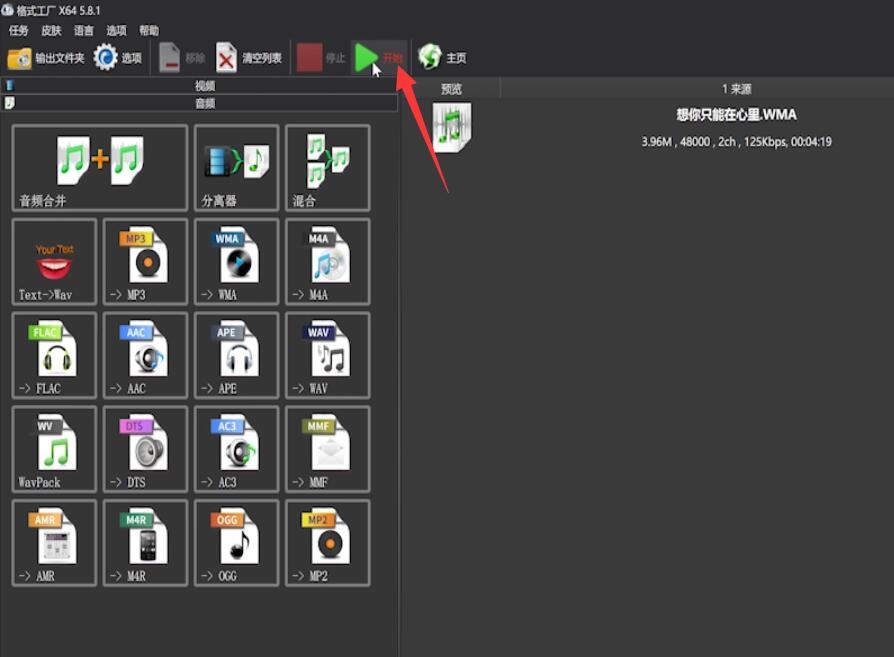The height and width of the screenshot is (657, 894).
Task: Select the OGG output format
Action: click(x=237, y=543)
